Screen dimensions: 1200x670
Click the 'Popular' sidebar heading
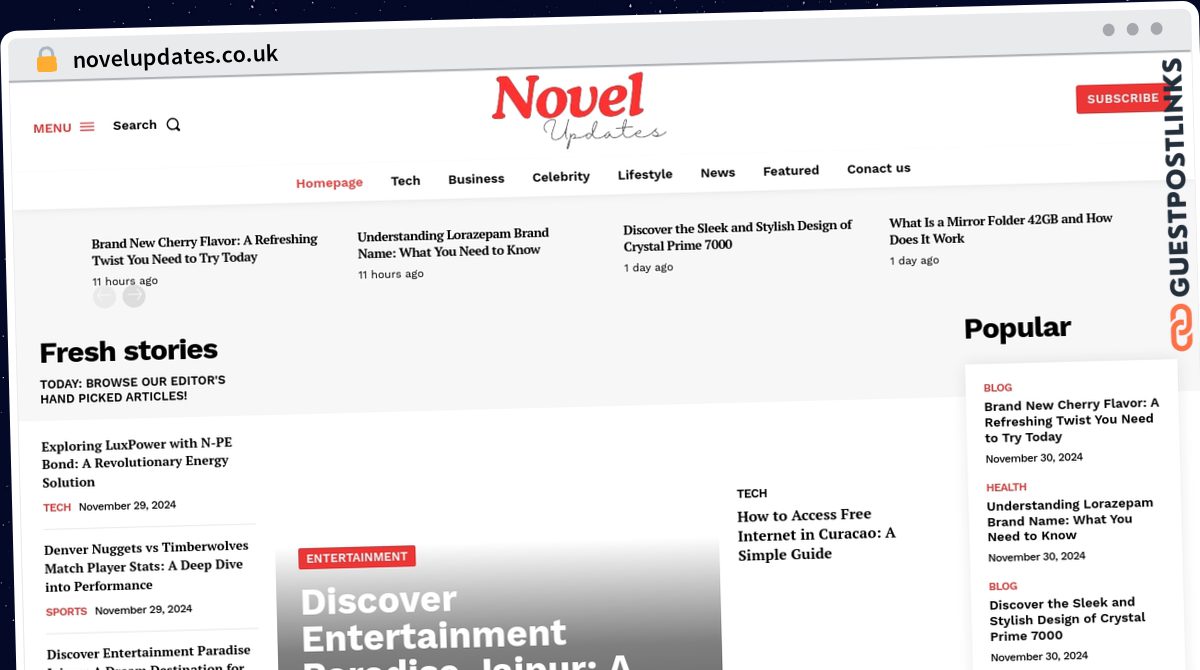[1017, 328]
